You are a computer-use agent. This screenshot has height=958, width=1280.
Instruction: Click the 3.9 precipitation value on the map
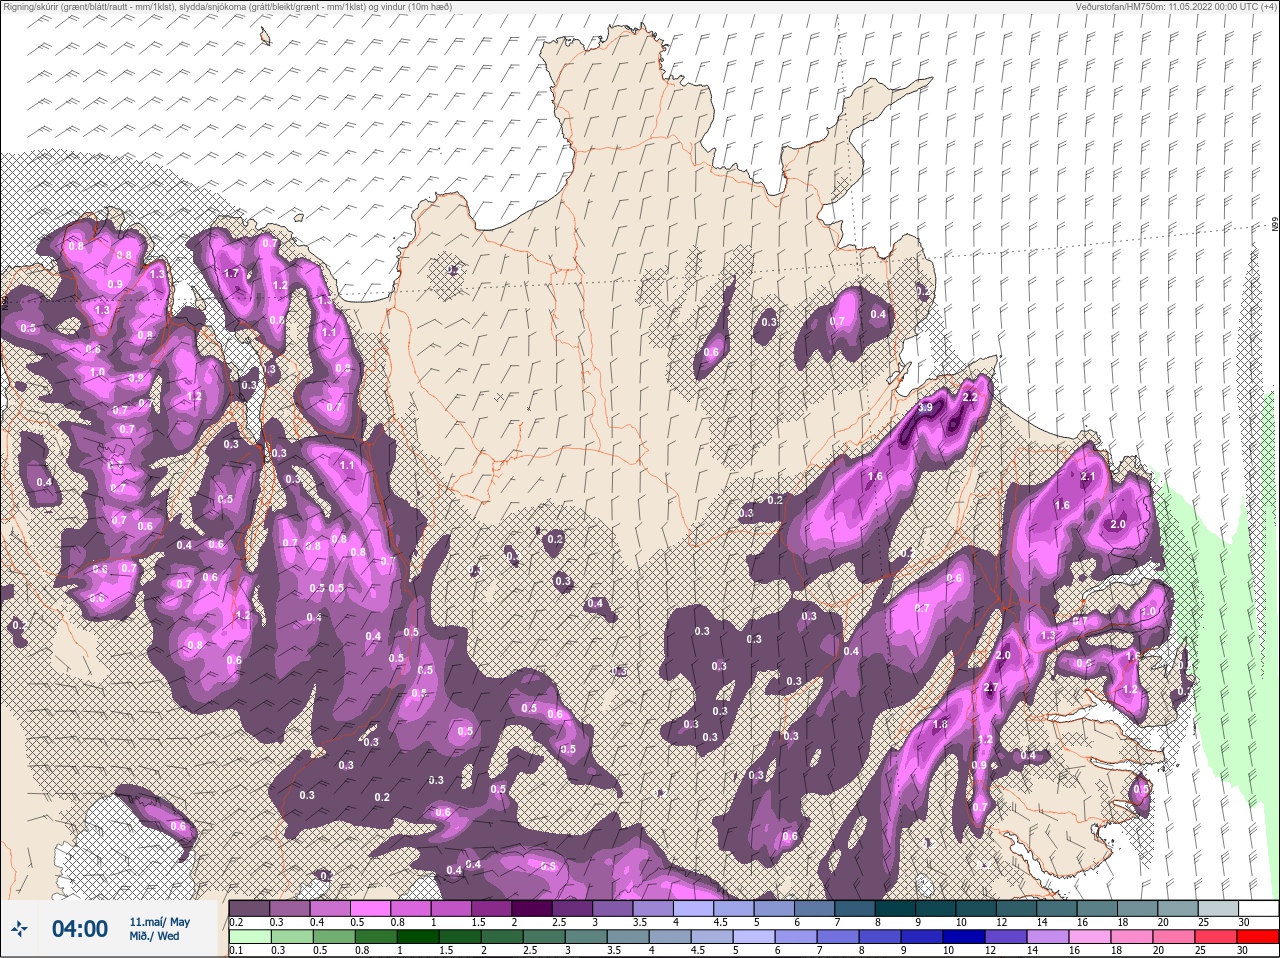[x=925, y=407]
